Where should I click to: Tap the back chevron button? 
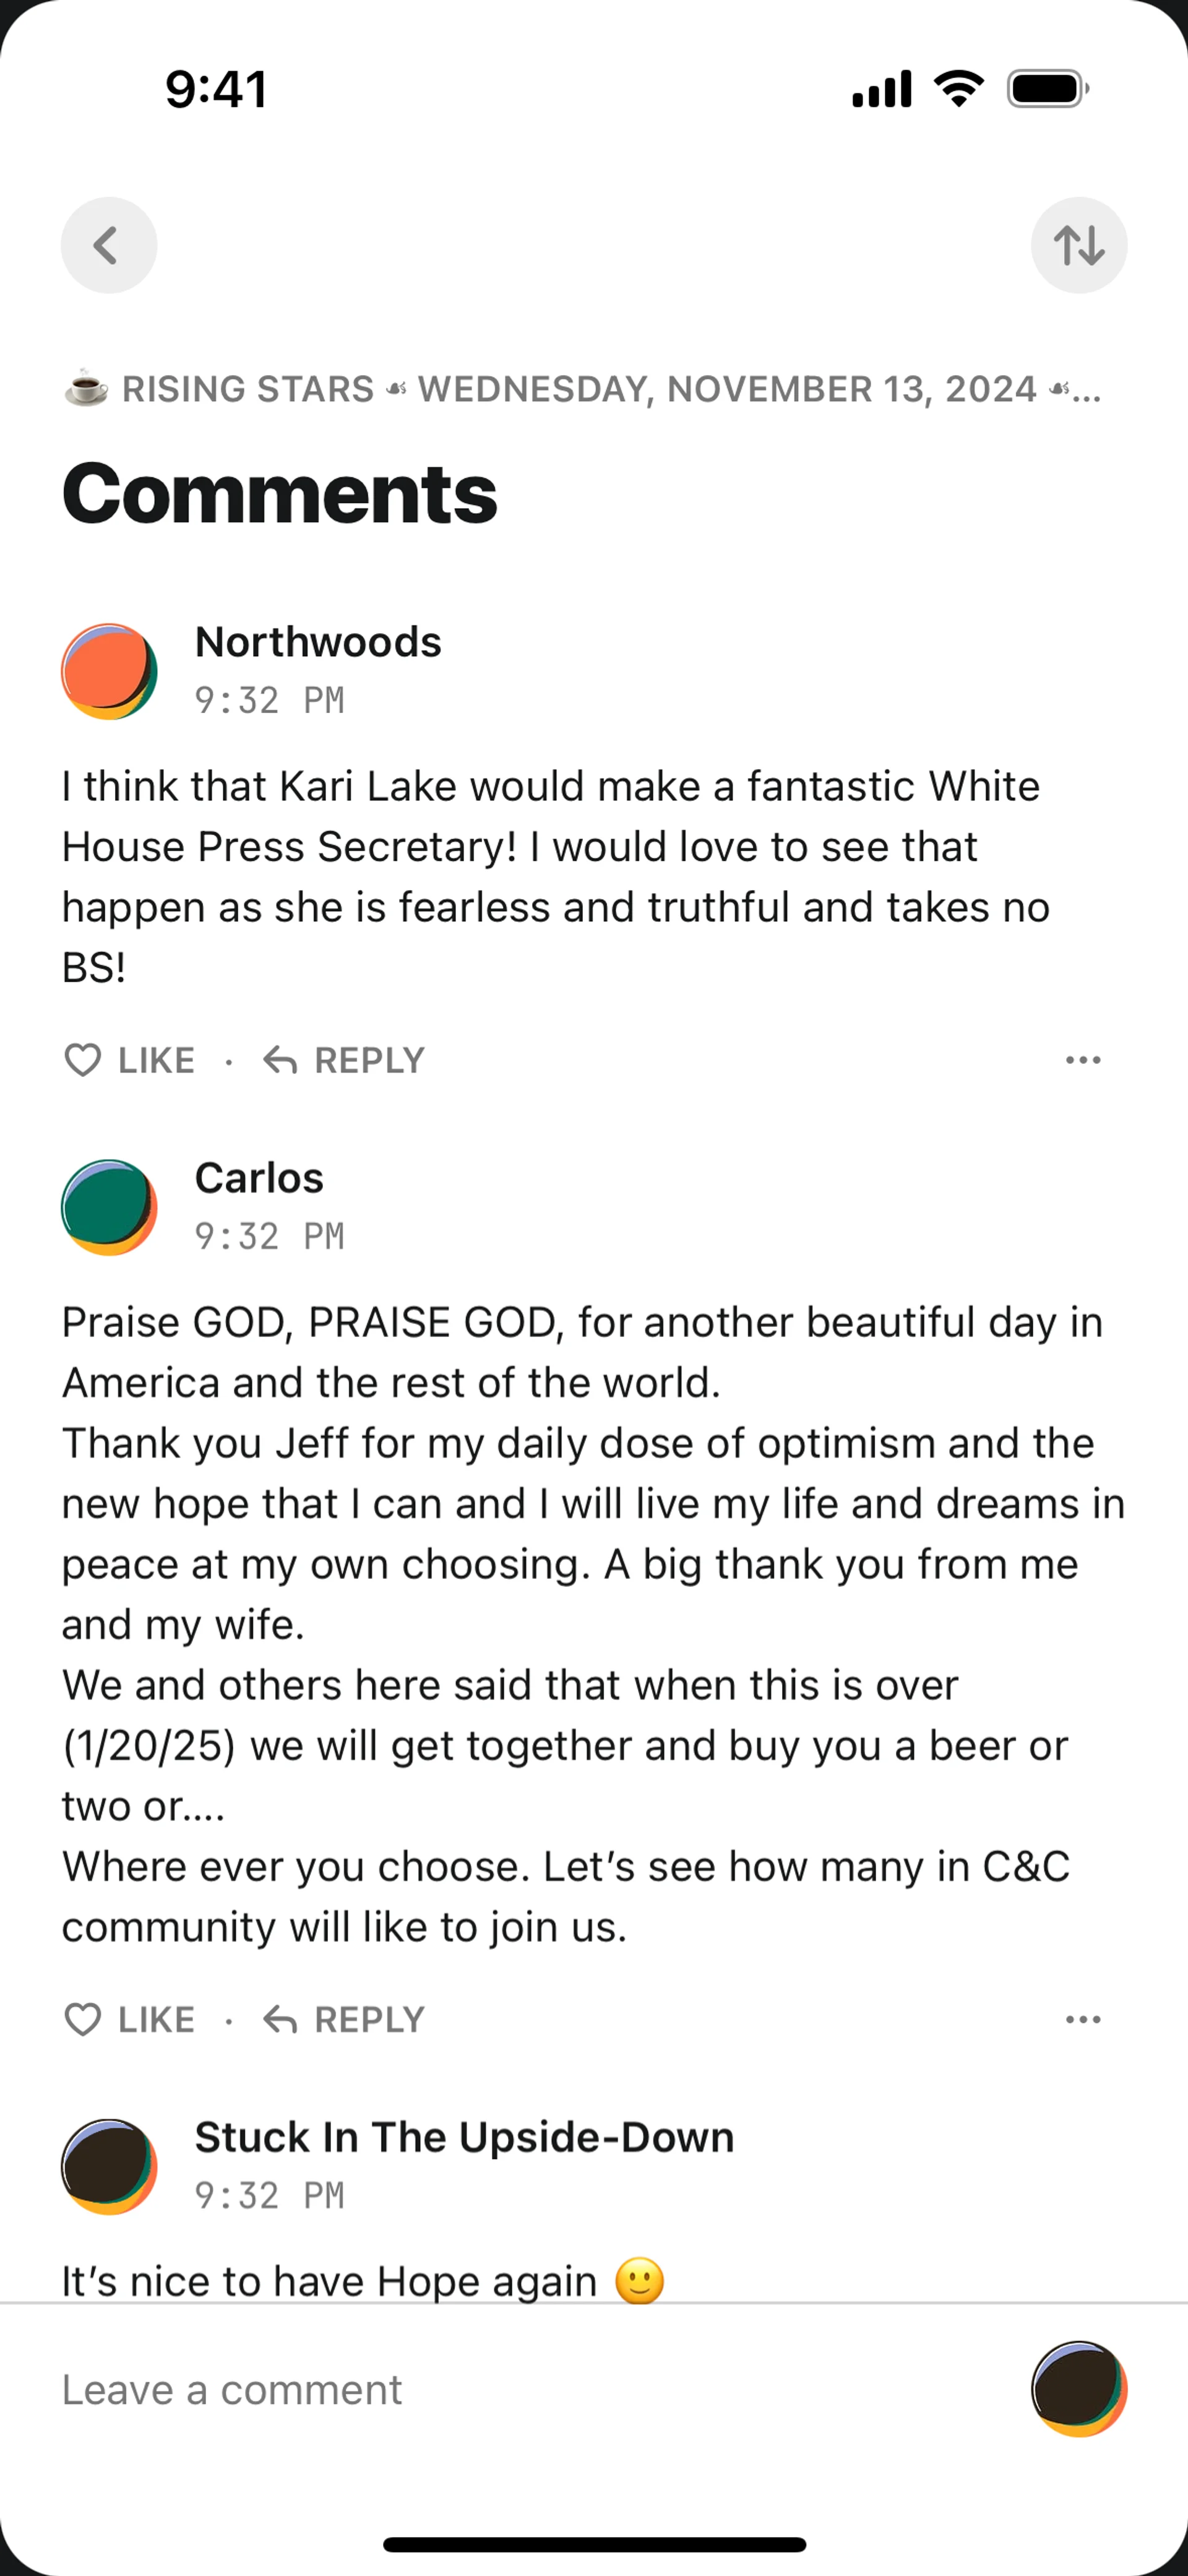[x=108, y=245]
